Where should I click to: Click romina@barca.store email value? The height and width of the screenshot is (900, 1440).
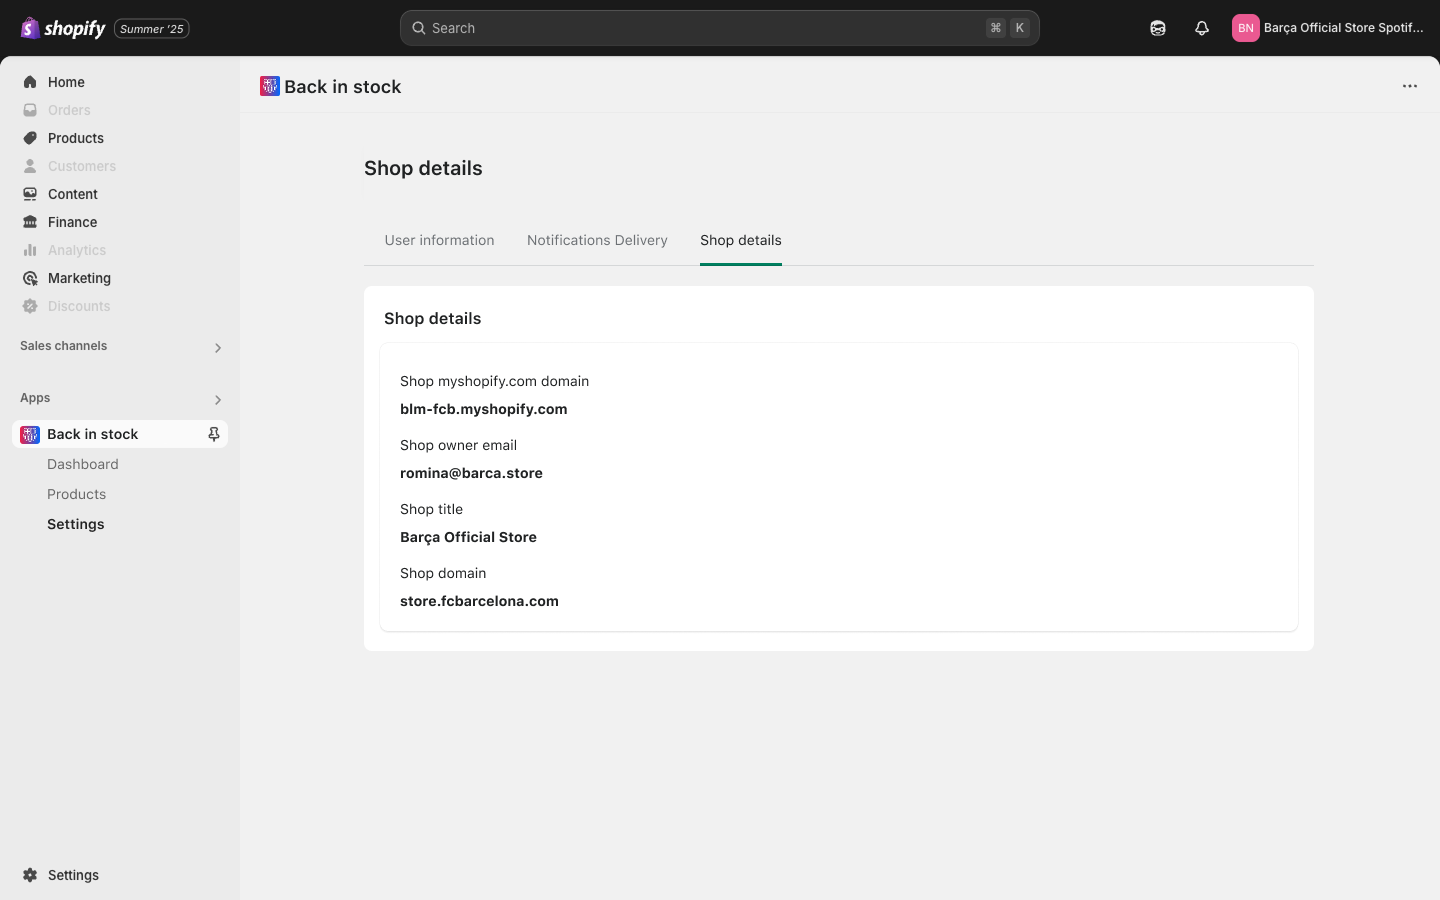(x=471, y=473)
